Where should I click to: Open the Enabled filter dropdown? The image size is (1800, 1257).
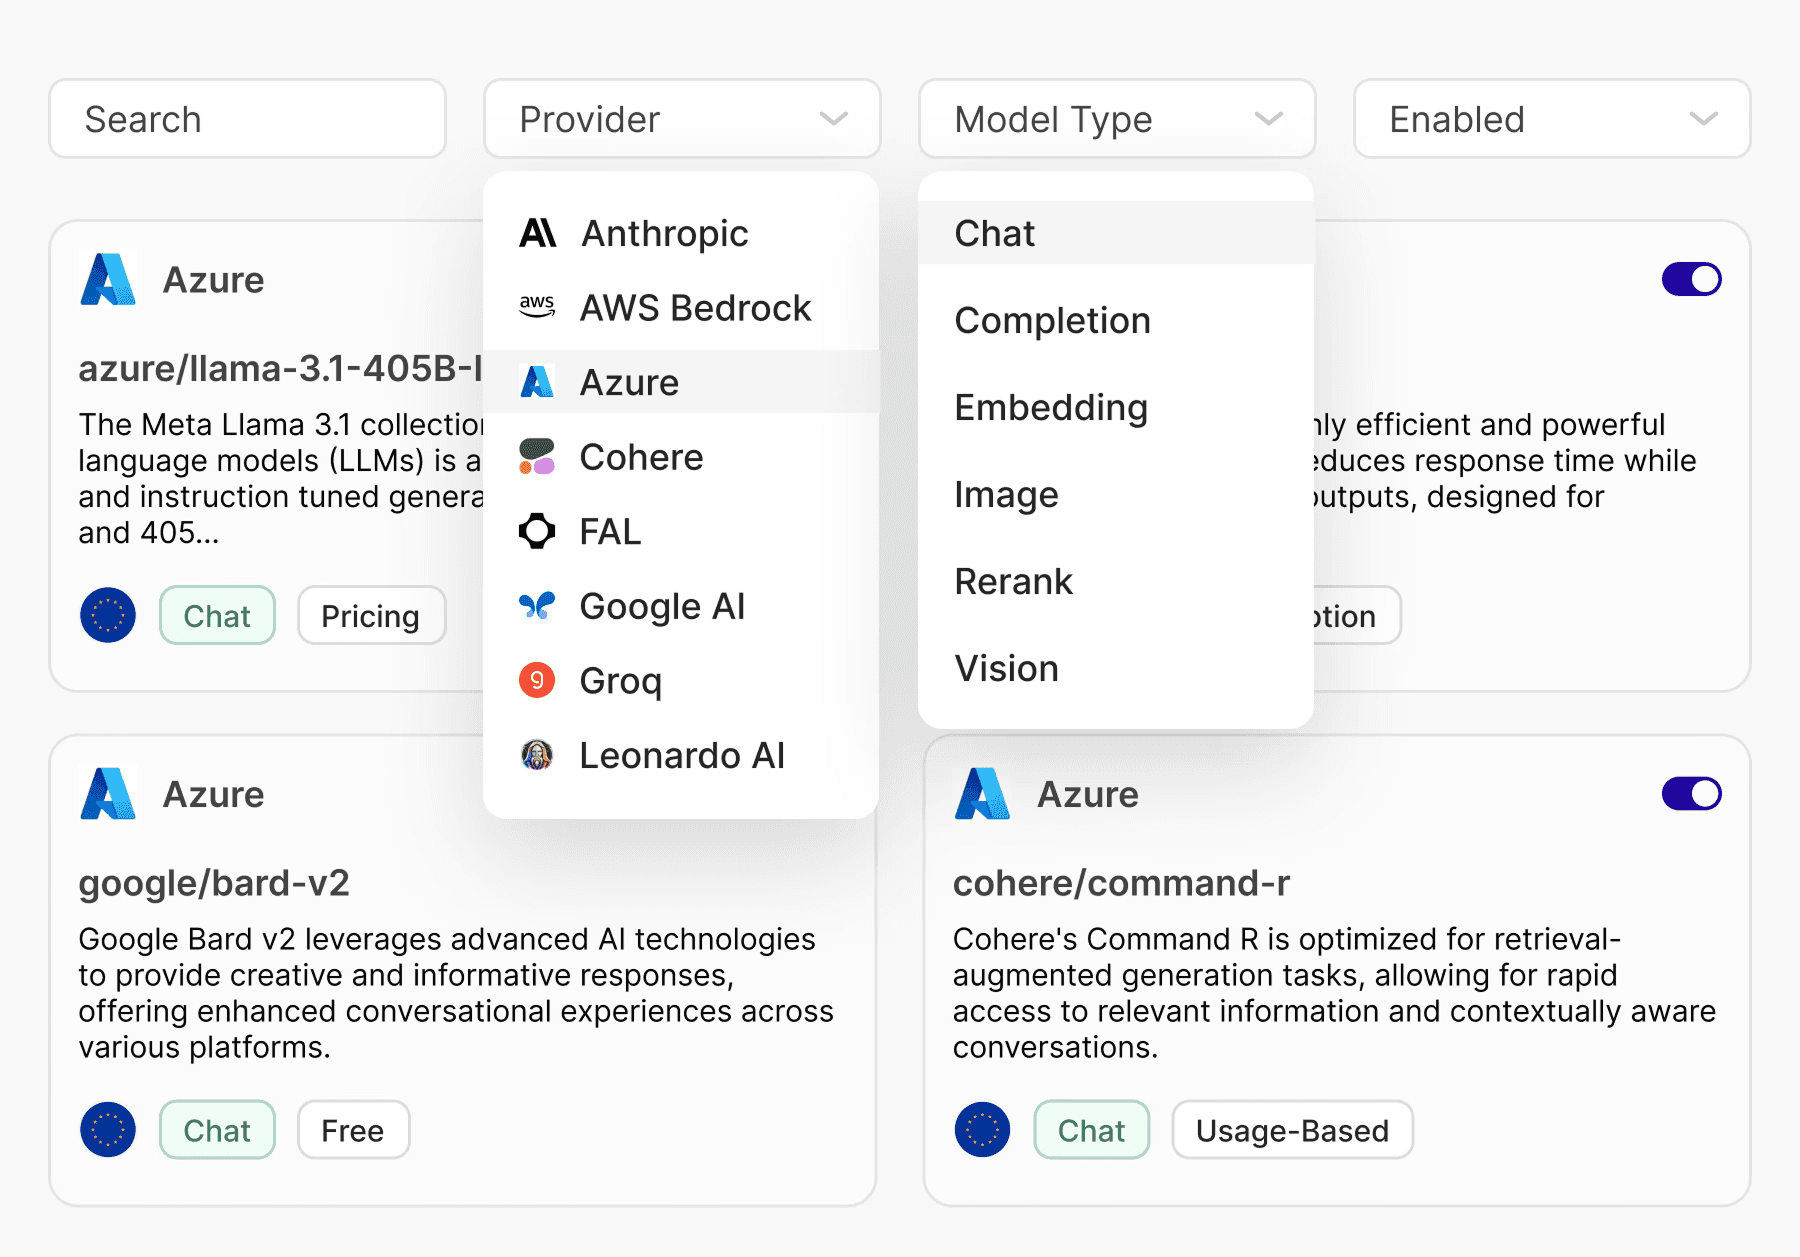pos(1552,119)
